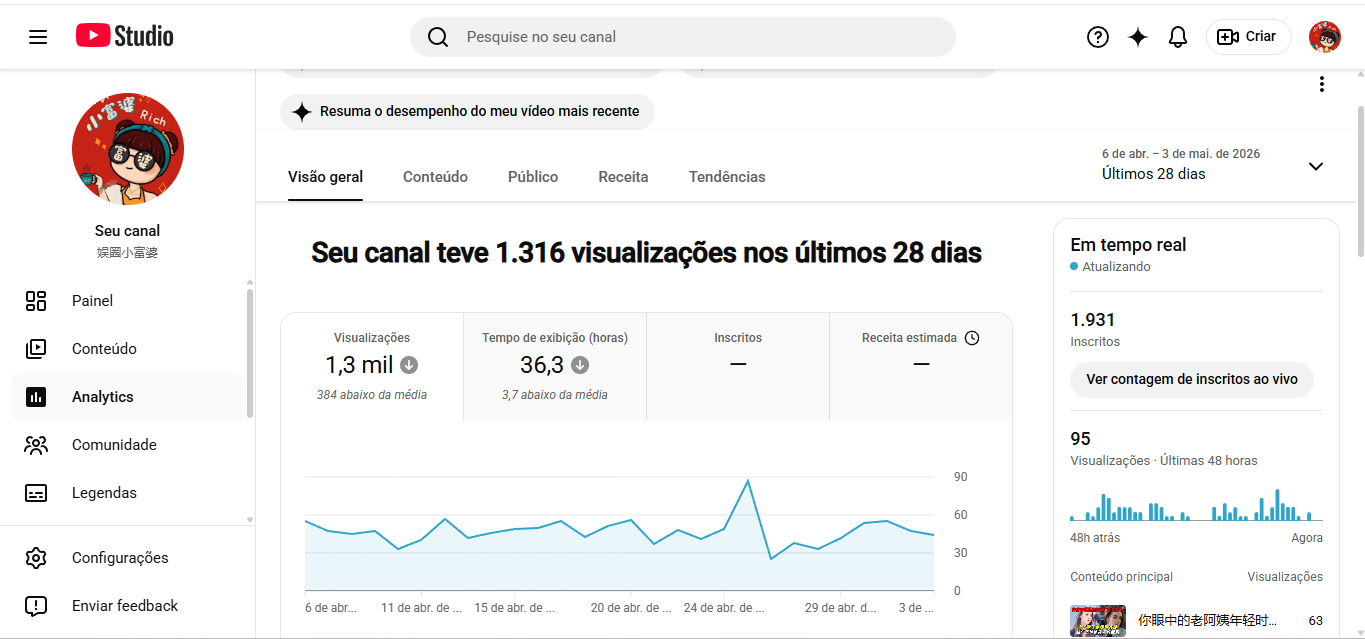Viewport: 1365px width, 639px height.
Task: Select the Inscritos metric card
Action: (x=738, y=367)
